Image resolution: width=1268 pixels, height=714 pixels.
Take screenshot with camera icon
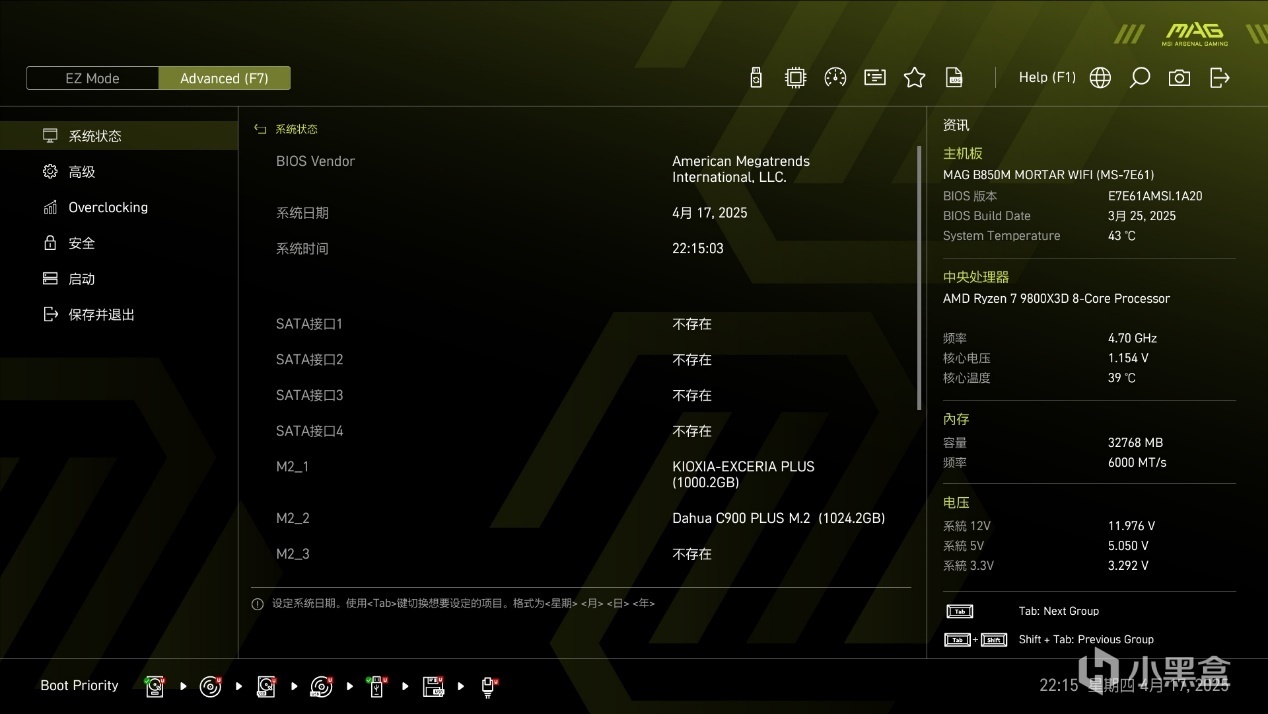click(x=1179, y=78)
